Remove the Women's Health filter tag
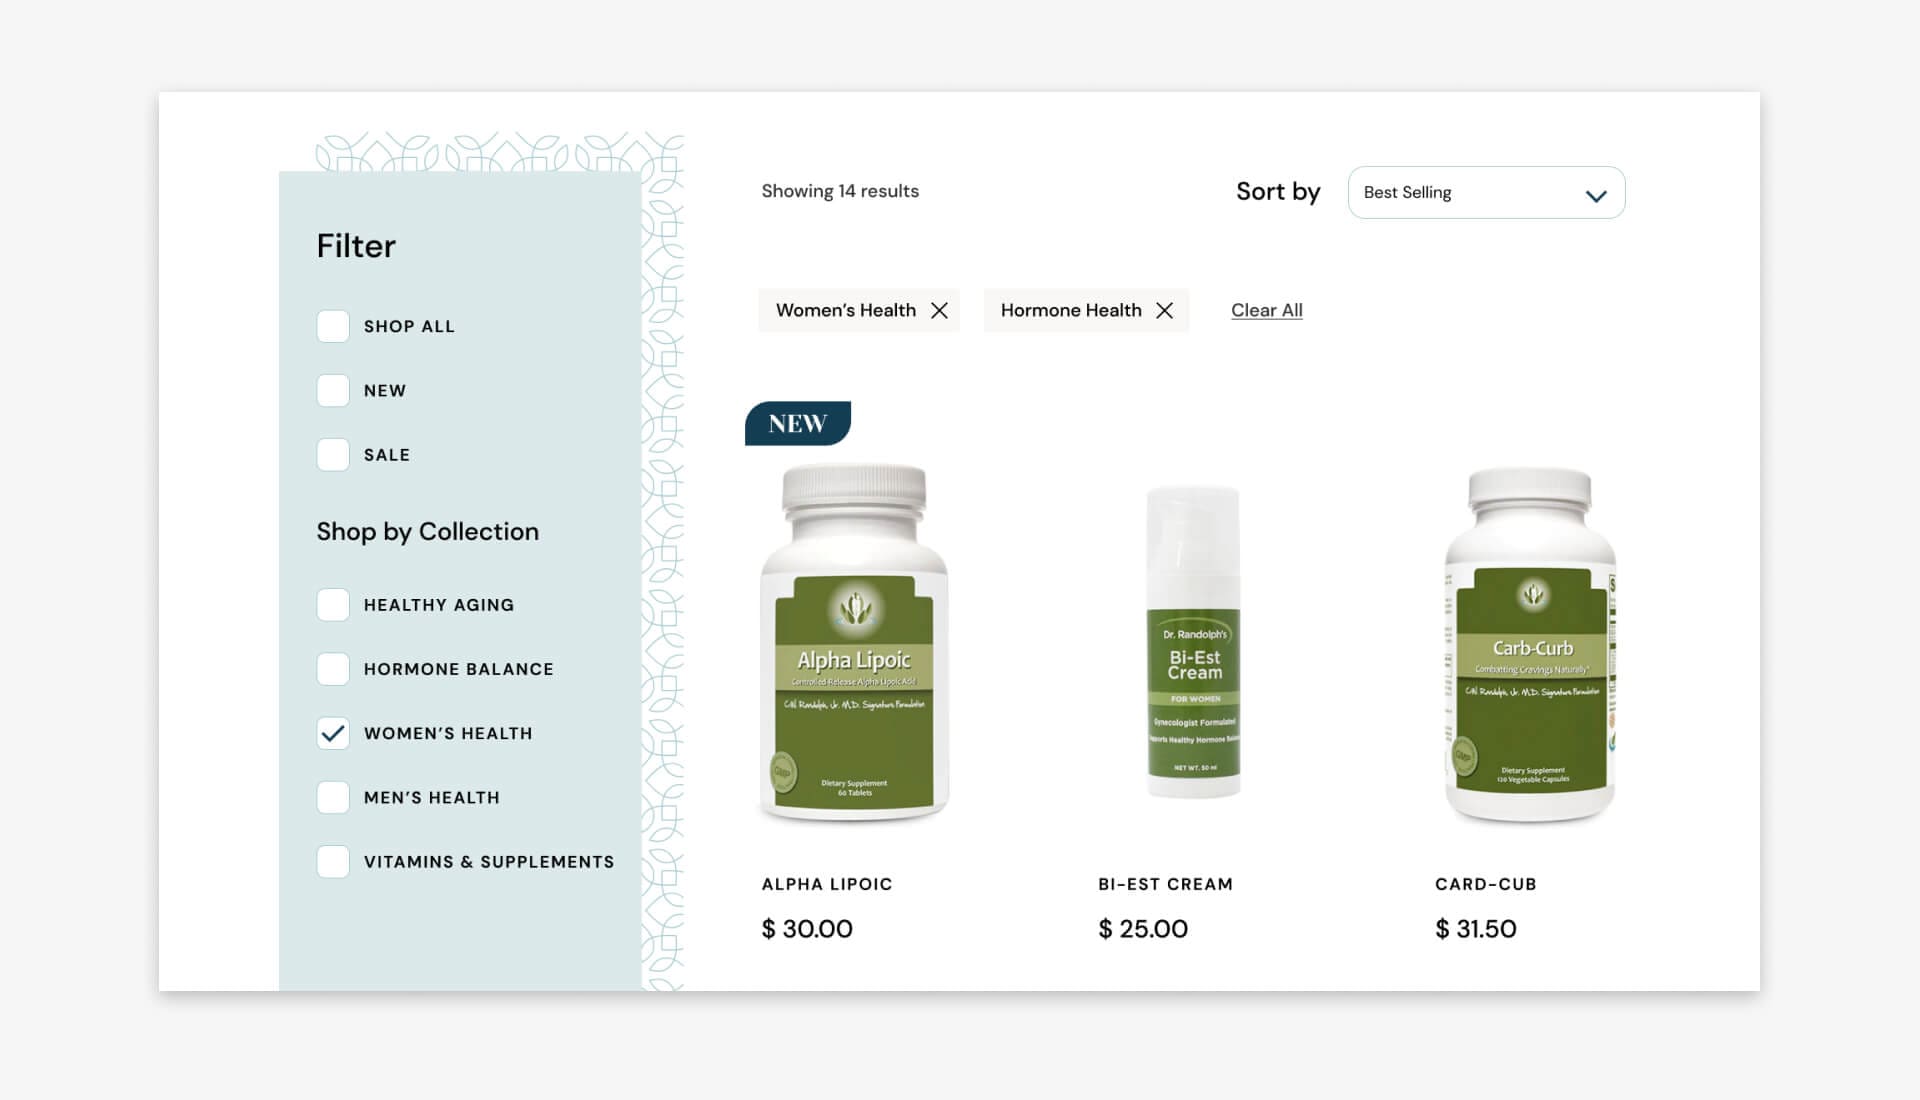The height and width of the screenshot is (1100, 1920). [939, 310]
